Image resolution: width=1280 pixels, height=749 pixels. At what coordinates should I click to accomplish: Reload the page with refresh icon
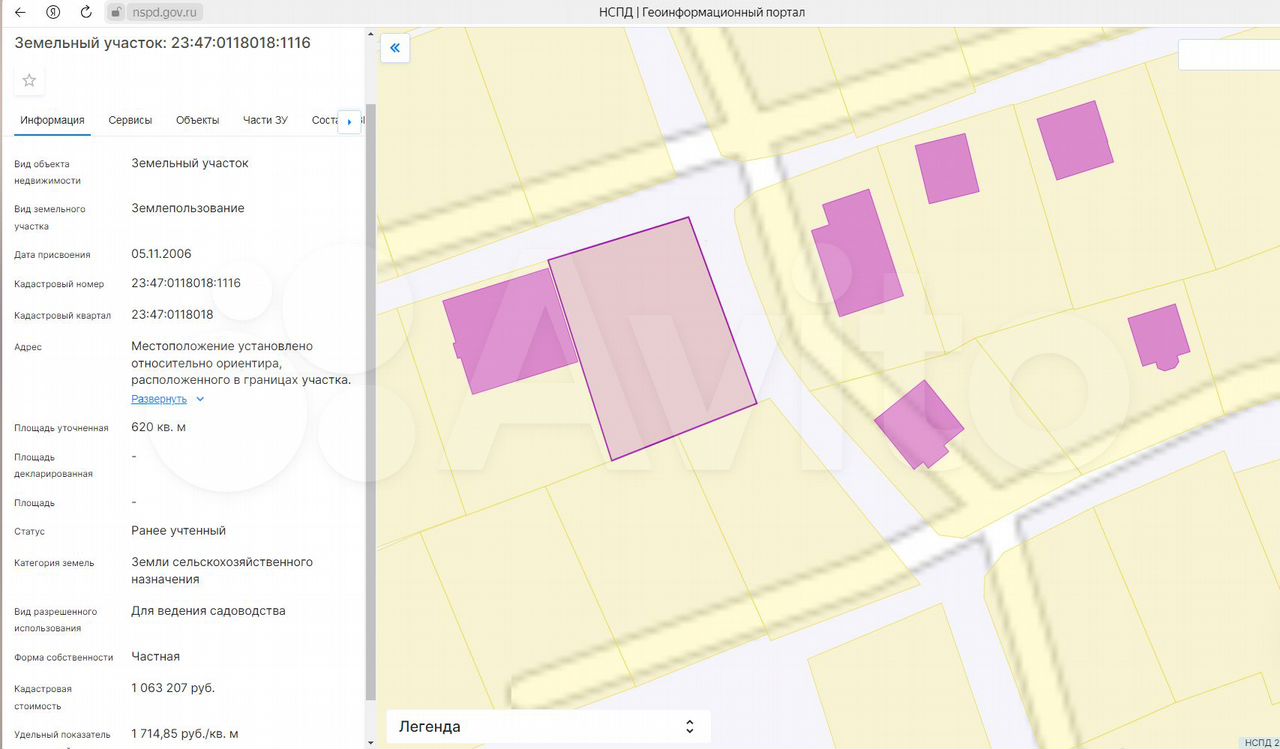tap(86, 12)
